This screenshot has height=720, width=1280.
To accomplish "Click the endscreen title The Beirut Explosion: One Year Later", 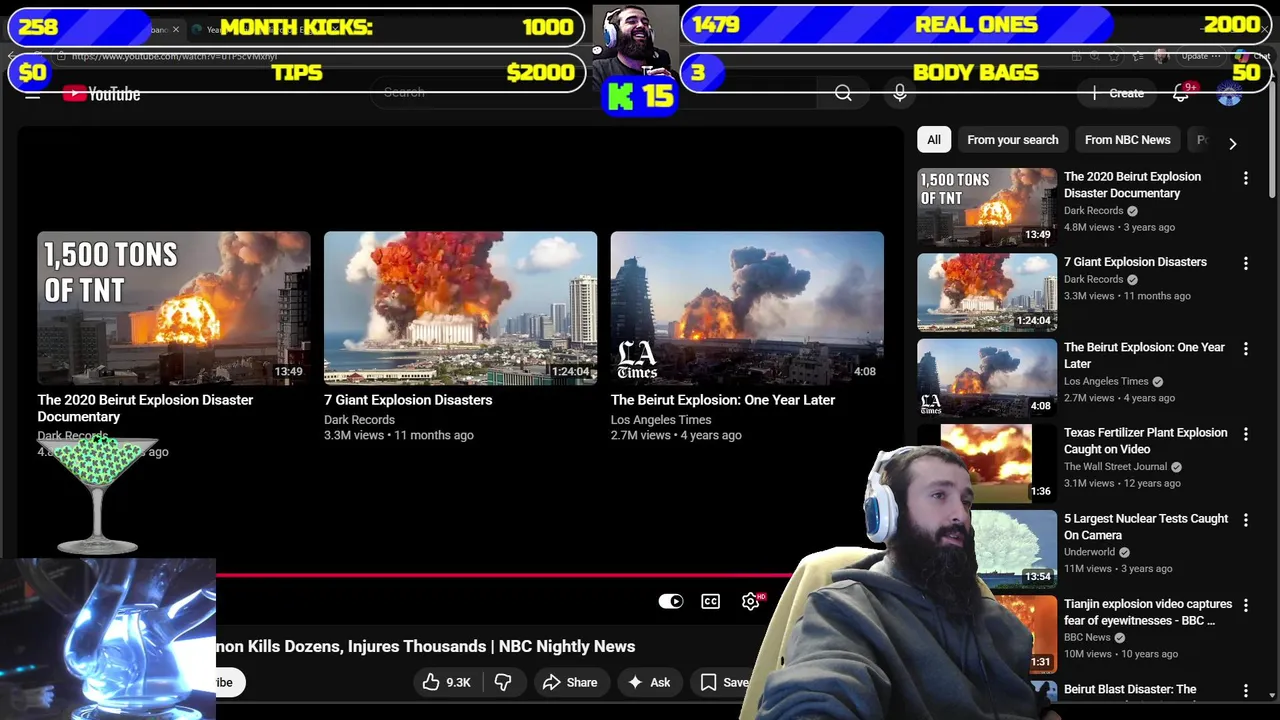I will coord(723,400).
